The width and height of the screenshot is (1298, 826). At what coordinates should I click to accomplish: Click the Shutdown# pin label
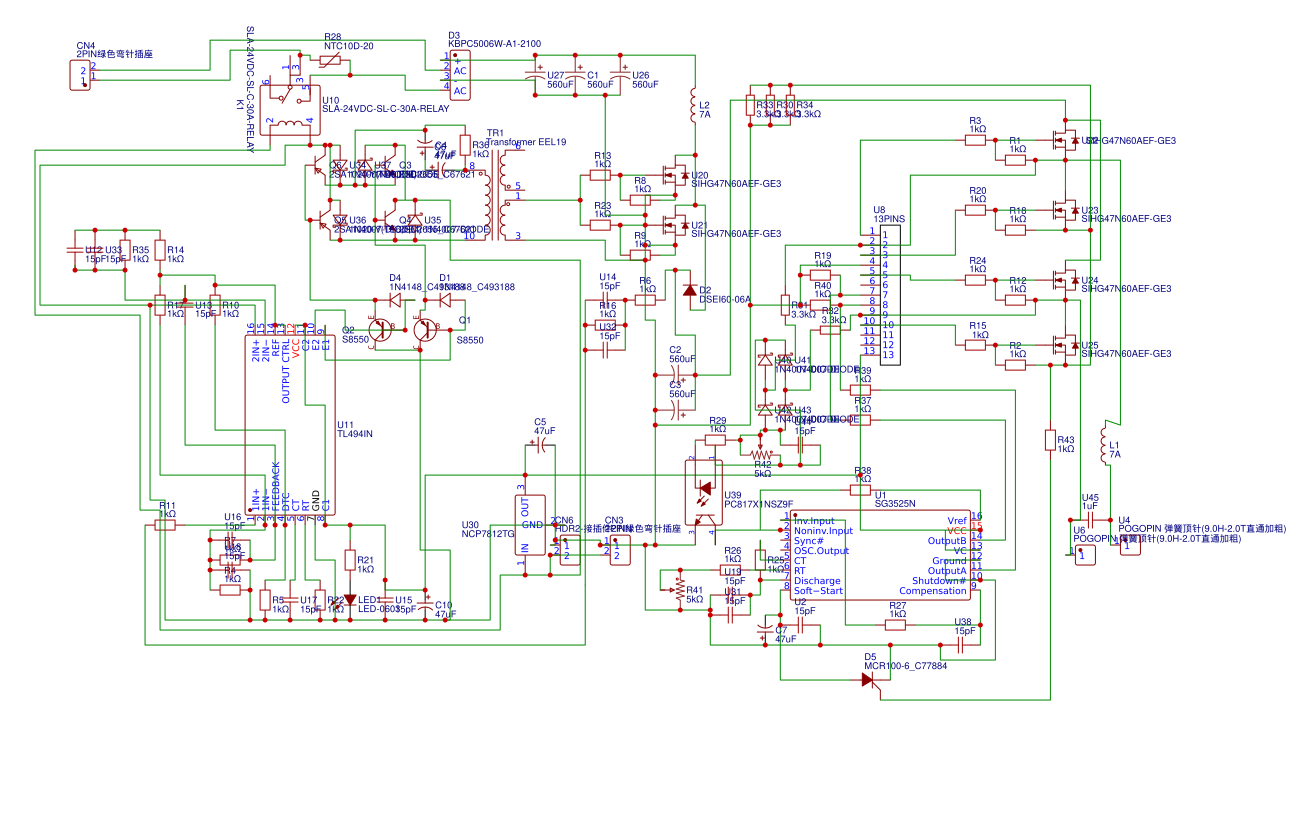(939, 581)
